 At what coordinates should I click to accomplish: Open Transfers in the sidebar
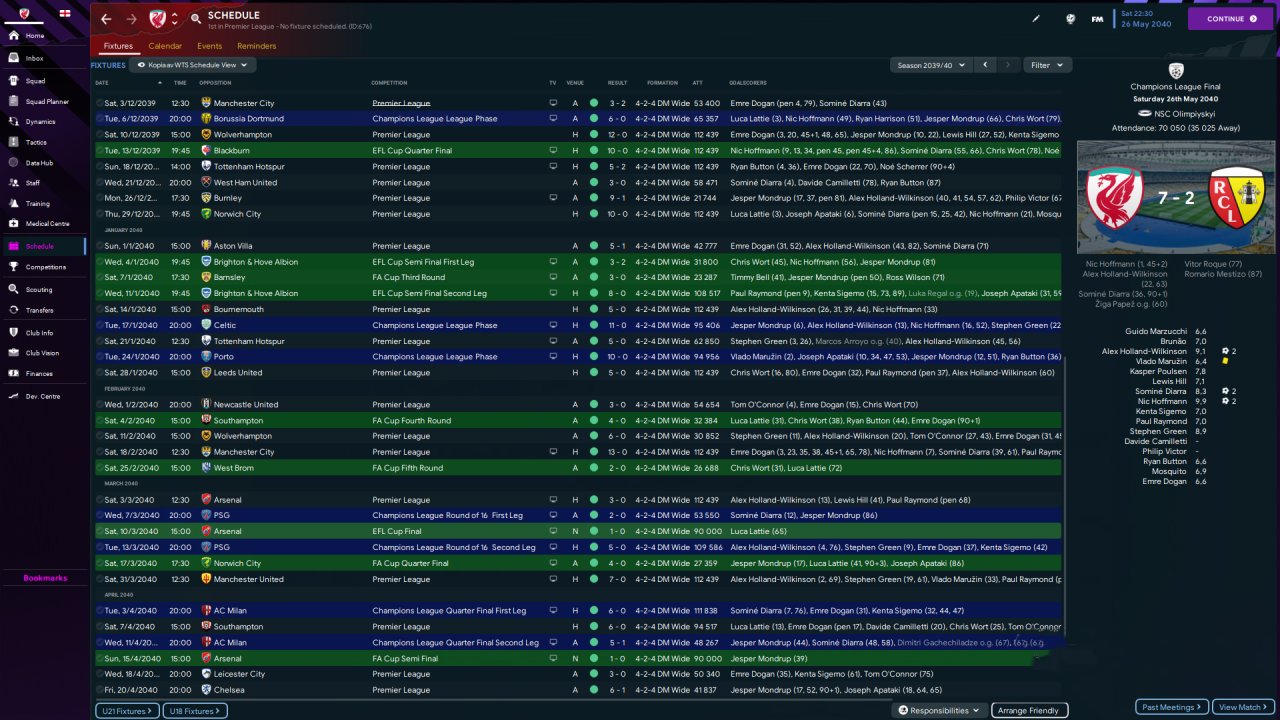[40, 310]
